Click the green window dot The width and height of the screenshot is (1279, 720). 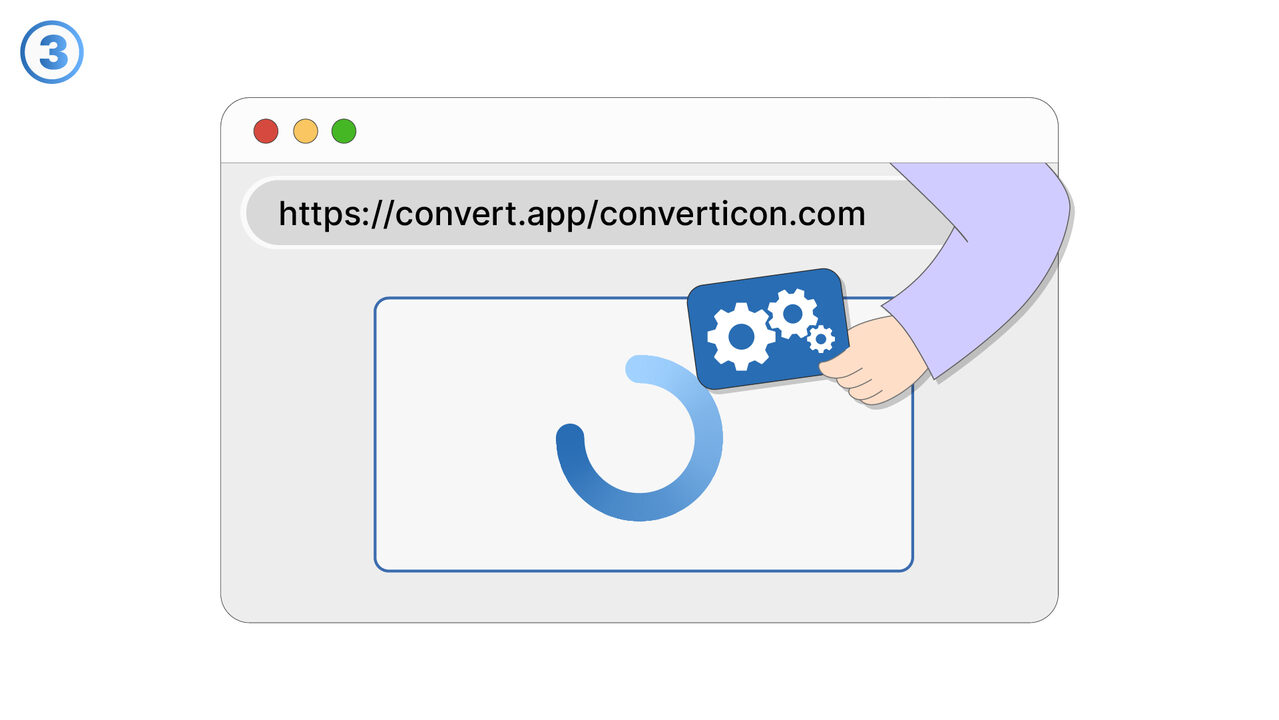click(344, 131)
